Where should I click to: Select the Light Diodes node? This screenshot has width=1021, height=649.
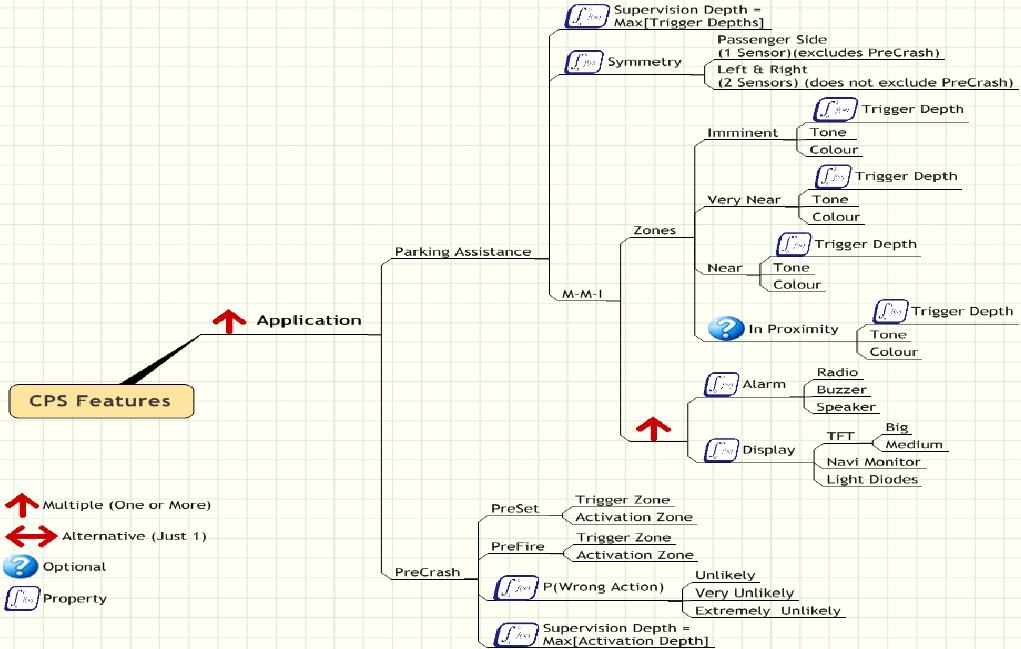click(x=873, y=479)
